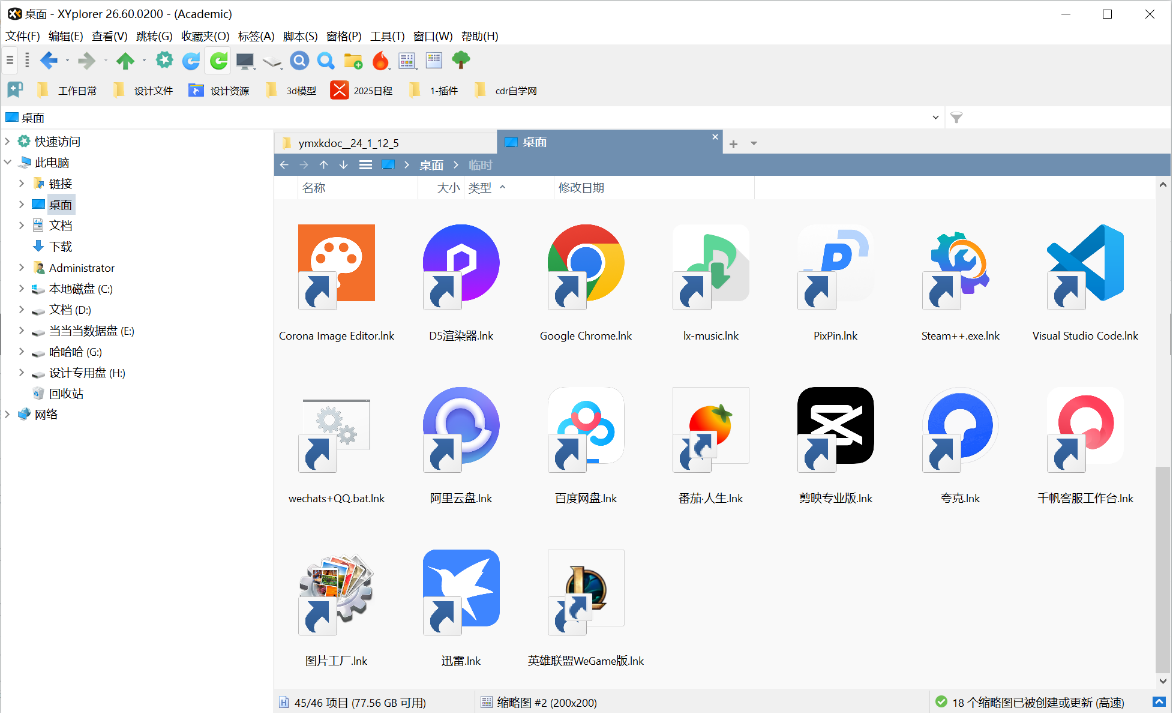Click the details list view toolbar icon
The width and height of the screenshot is (1172, 713).
point(434,61)
